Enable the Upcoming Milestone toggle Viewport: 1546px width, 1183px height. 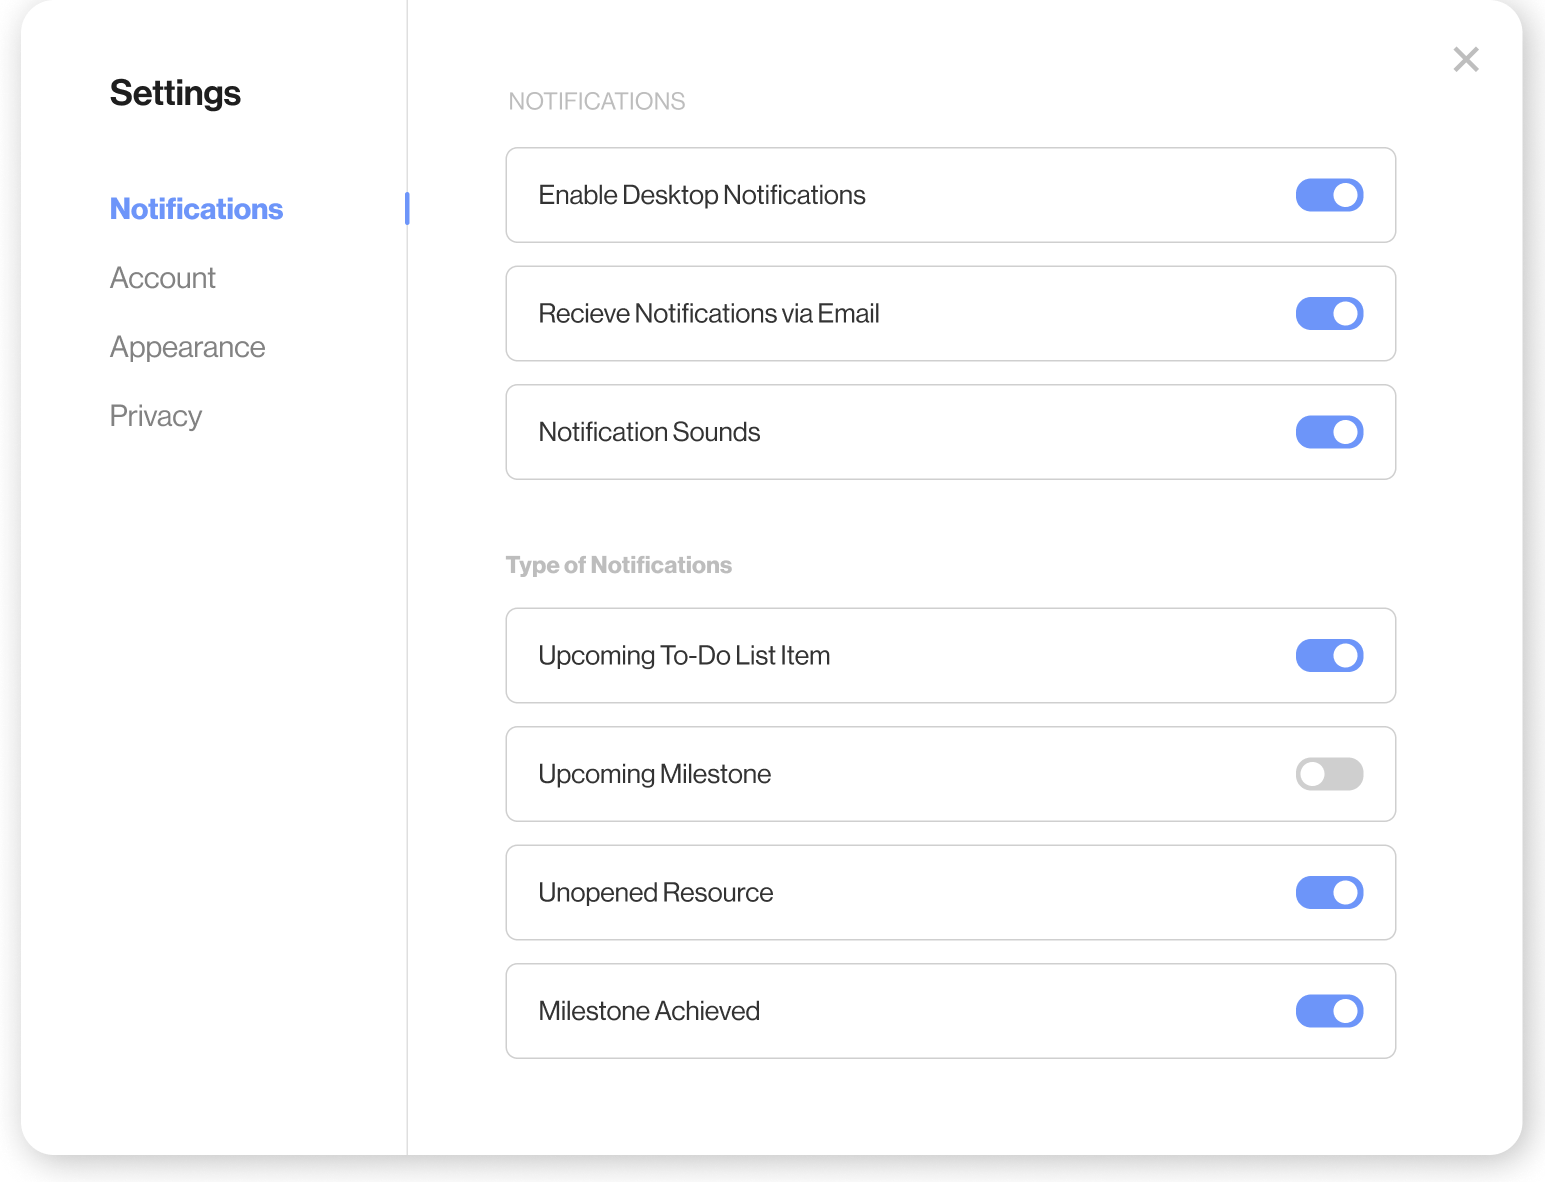(1329, 774)
